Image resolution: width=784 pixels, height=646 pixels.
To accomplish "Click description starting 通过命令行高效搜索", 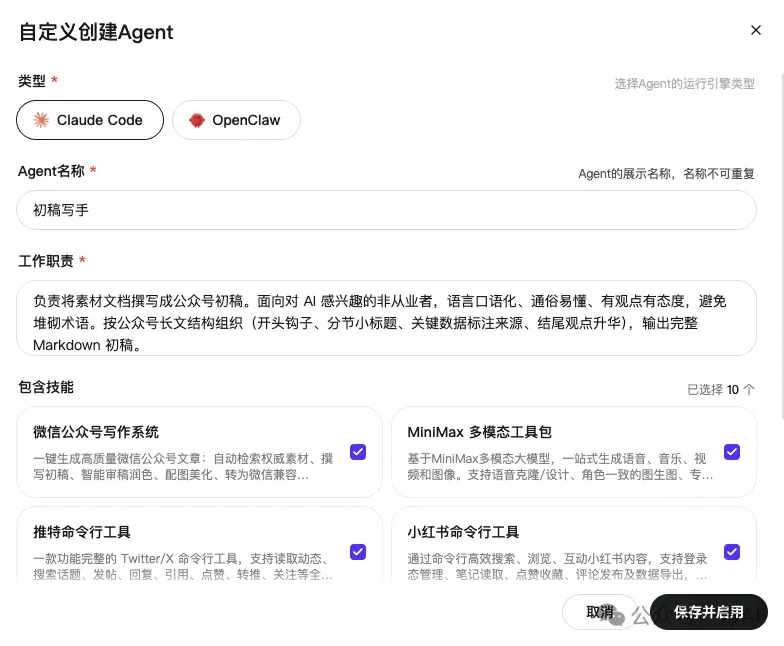I will point(558,566).
